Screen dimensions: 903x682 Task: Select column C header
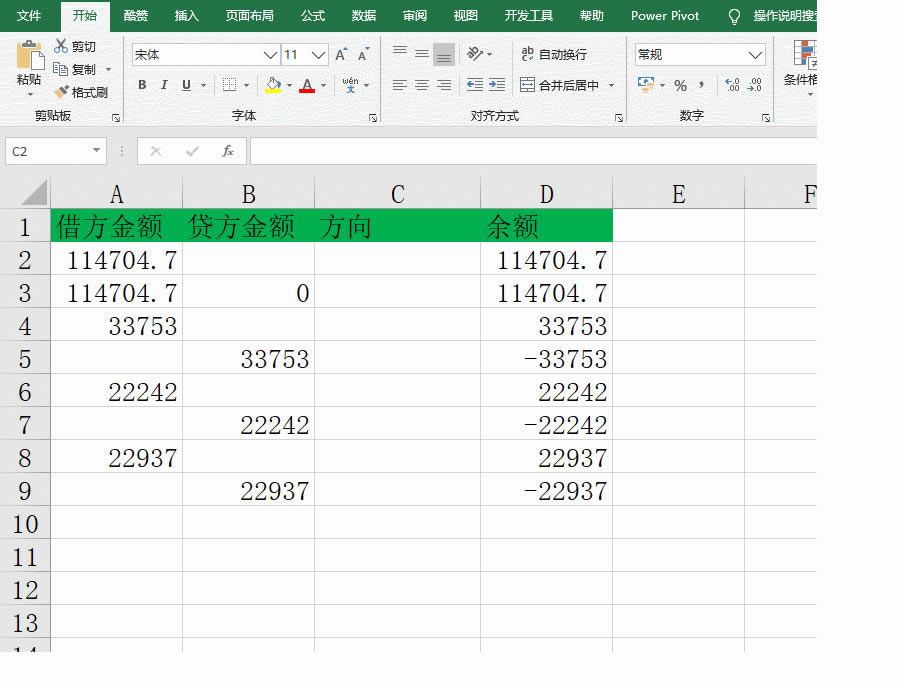tap(397, 194)
